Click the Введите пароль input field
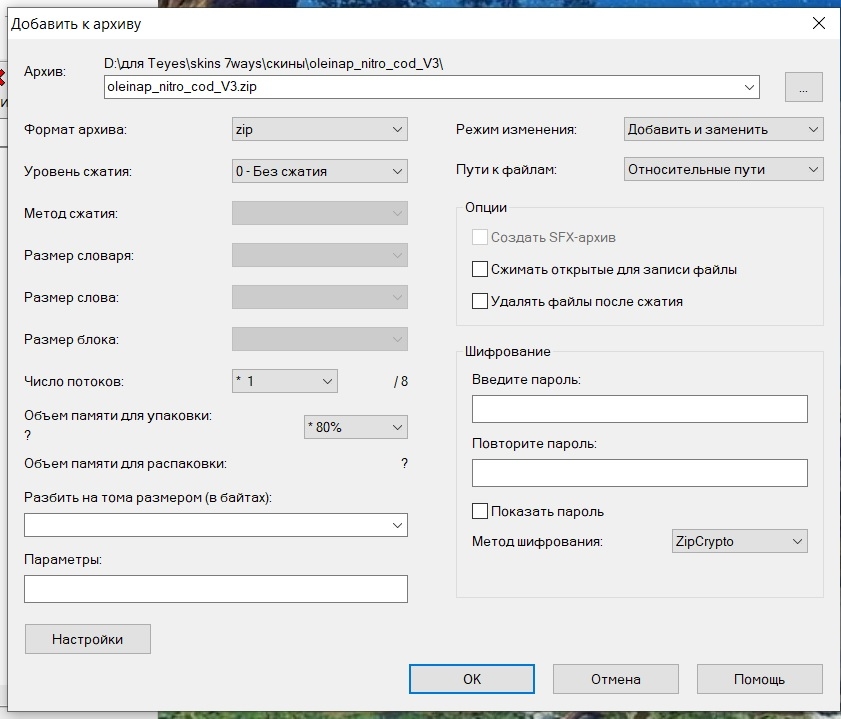Viewport: 841px width, 719px height. point(639,409)
